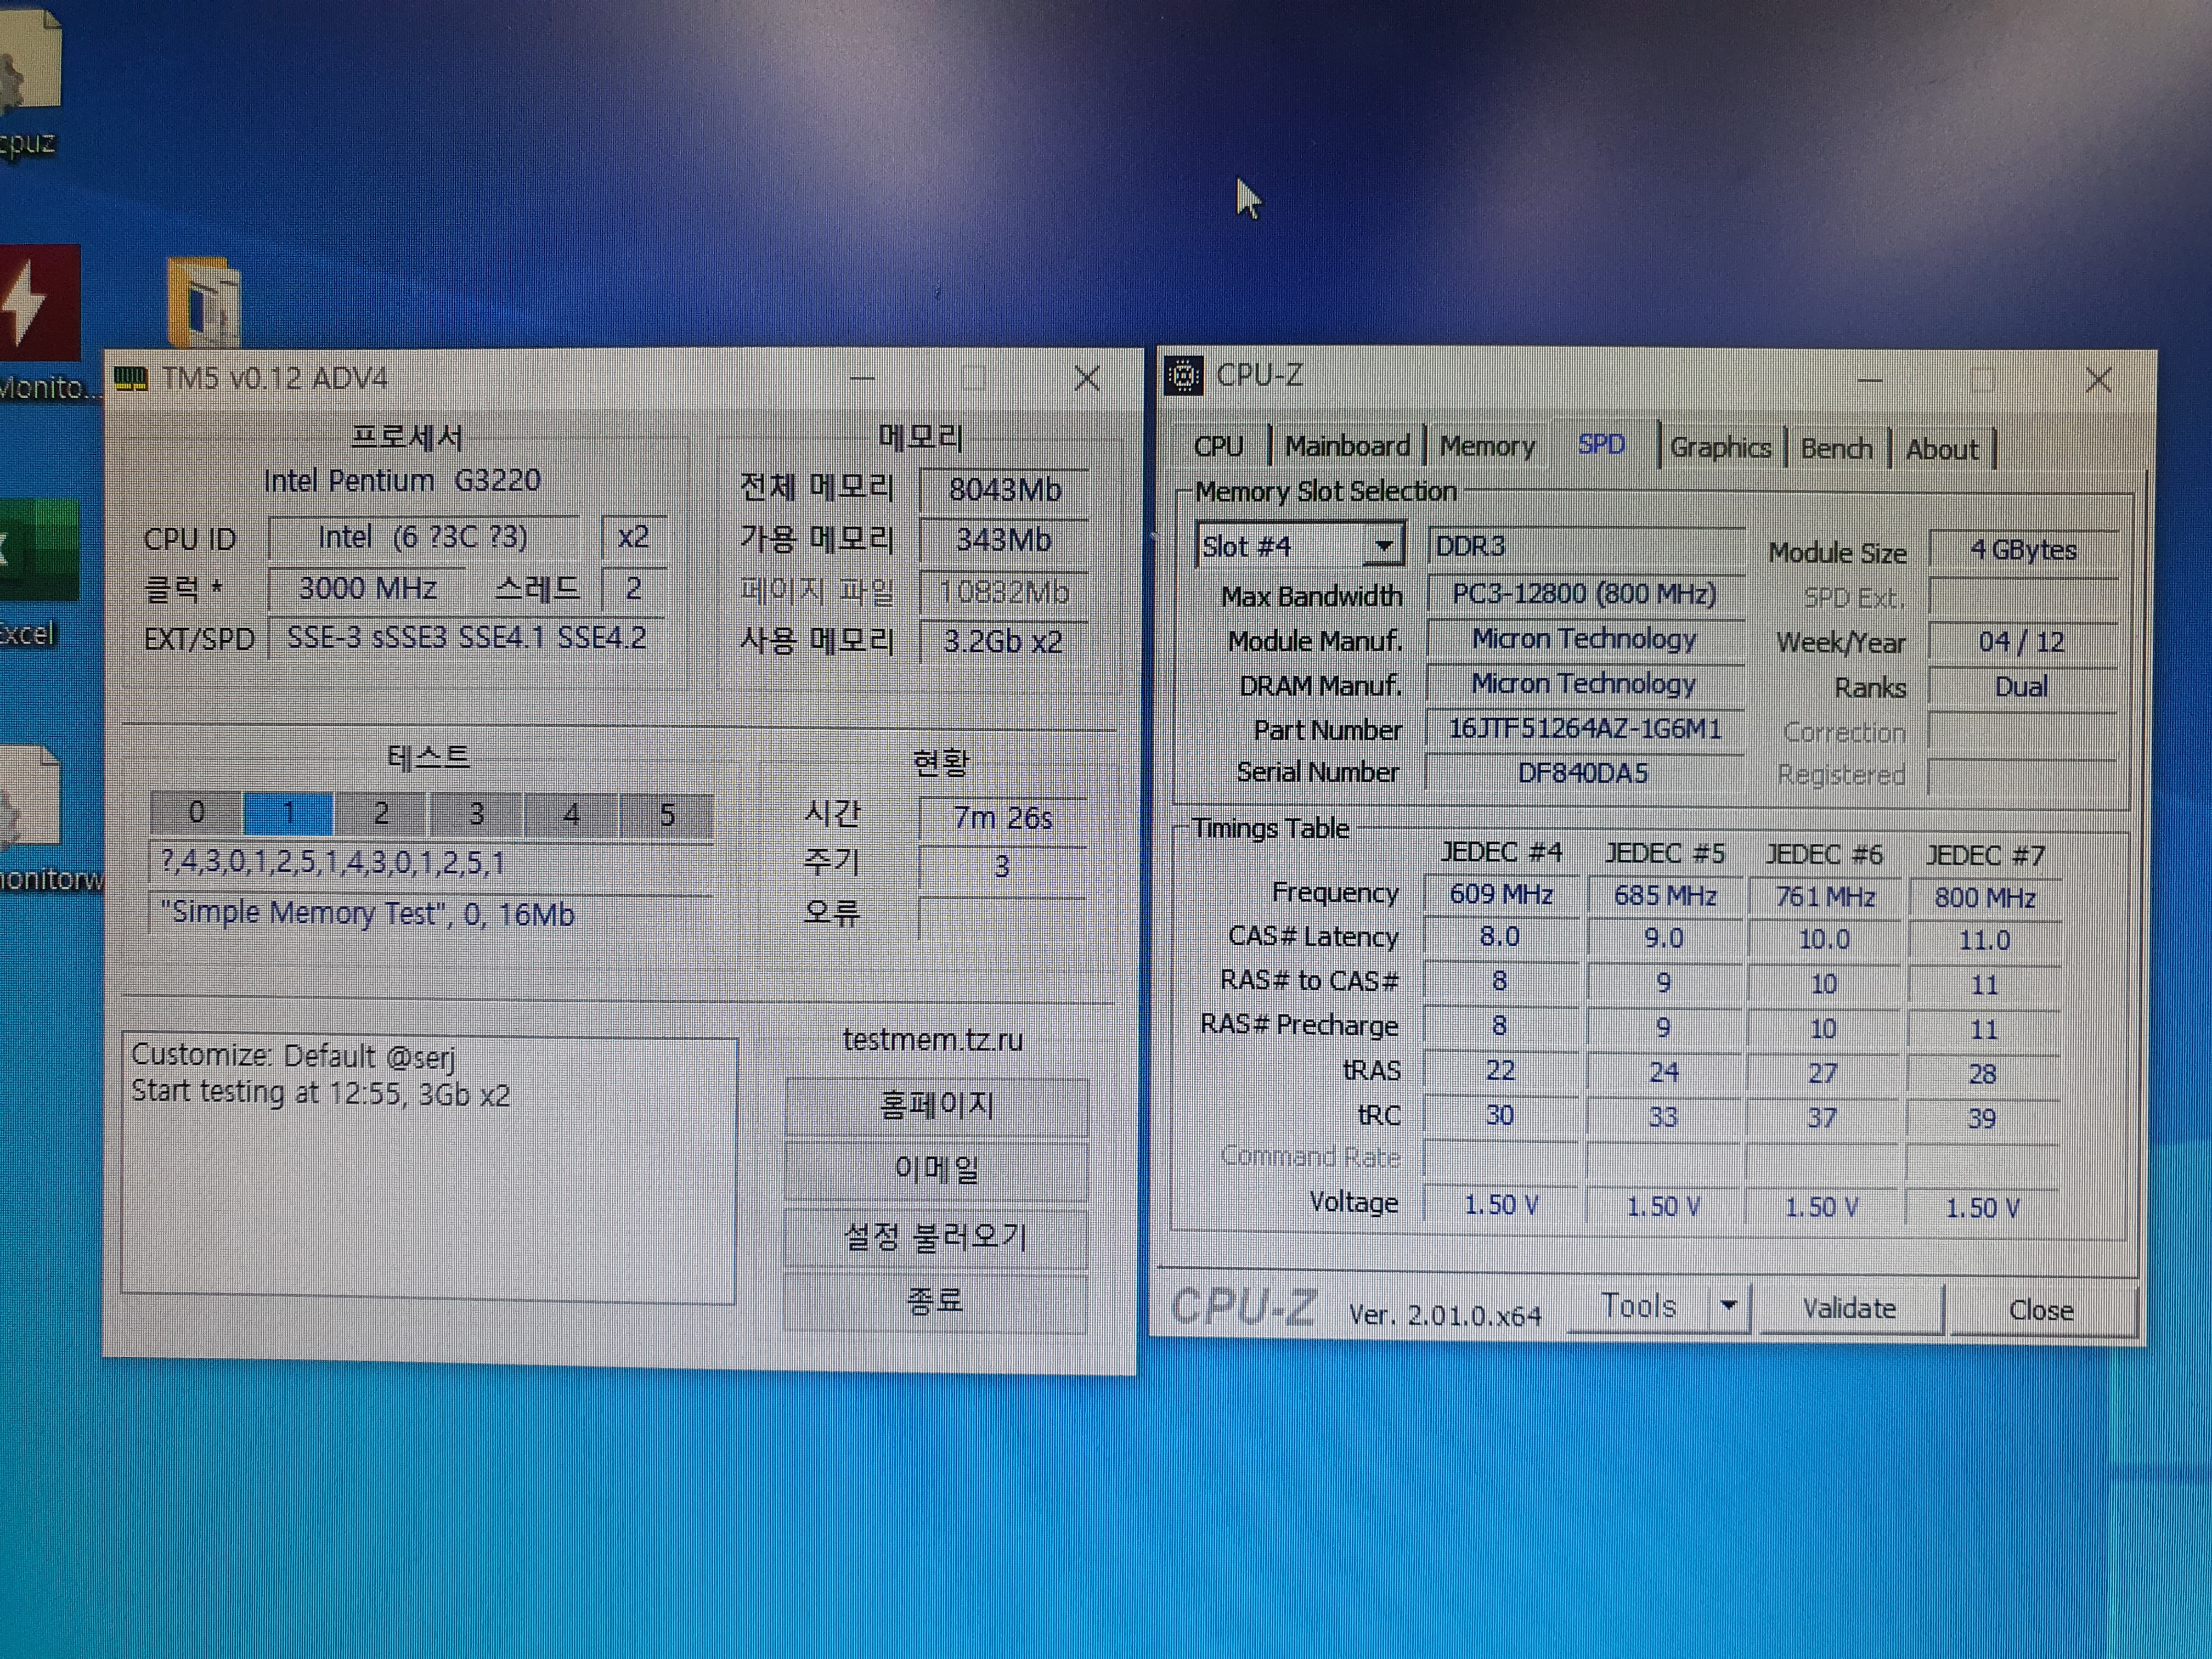Click the JEDEC #4 tRAS value 22
Image resolution: width=2212 pixels, height=1659 pixels.
pos(1500,1071)
